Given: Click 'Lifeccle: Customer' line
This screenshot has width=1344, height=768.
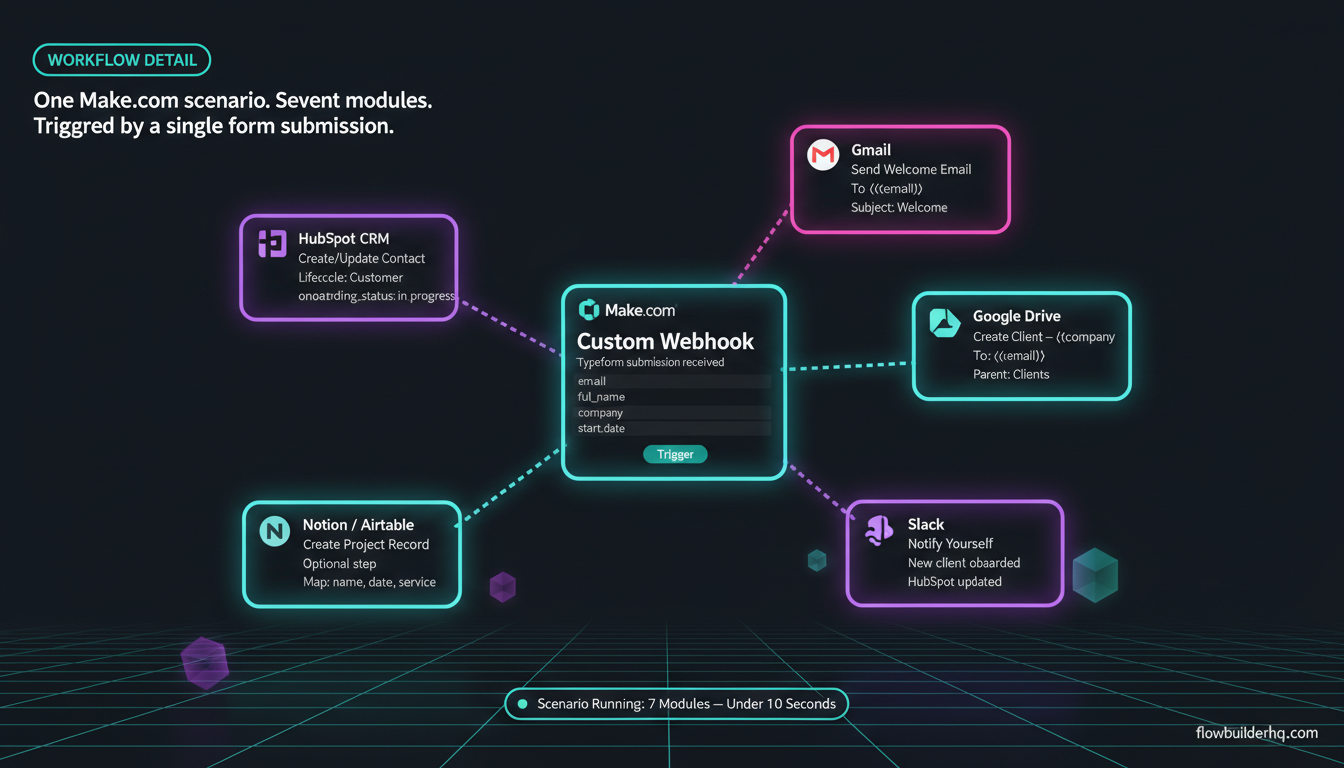Looking at the screenshot, I should 351,277.
